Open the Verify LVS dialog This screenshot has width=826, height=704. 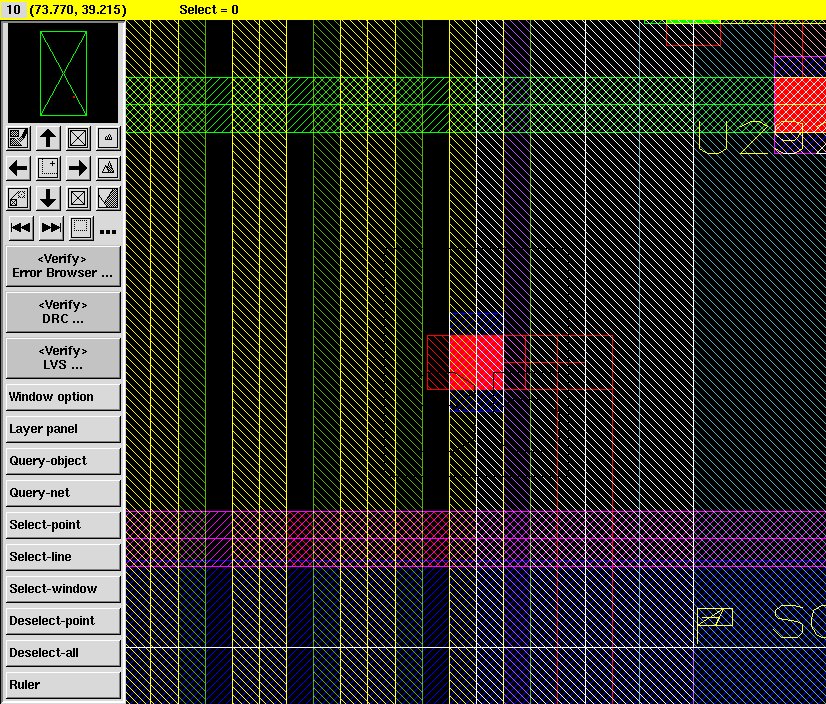pyautogui.click(x=63, y=358)
